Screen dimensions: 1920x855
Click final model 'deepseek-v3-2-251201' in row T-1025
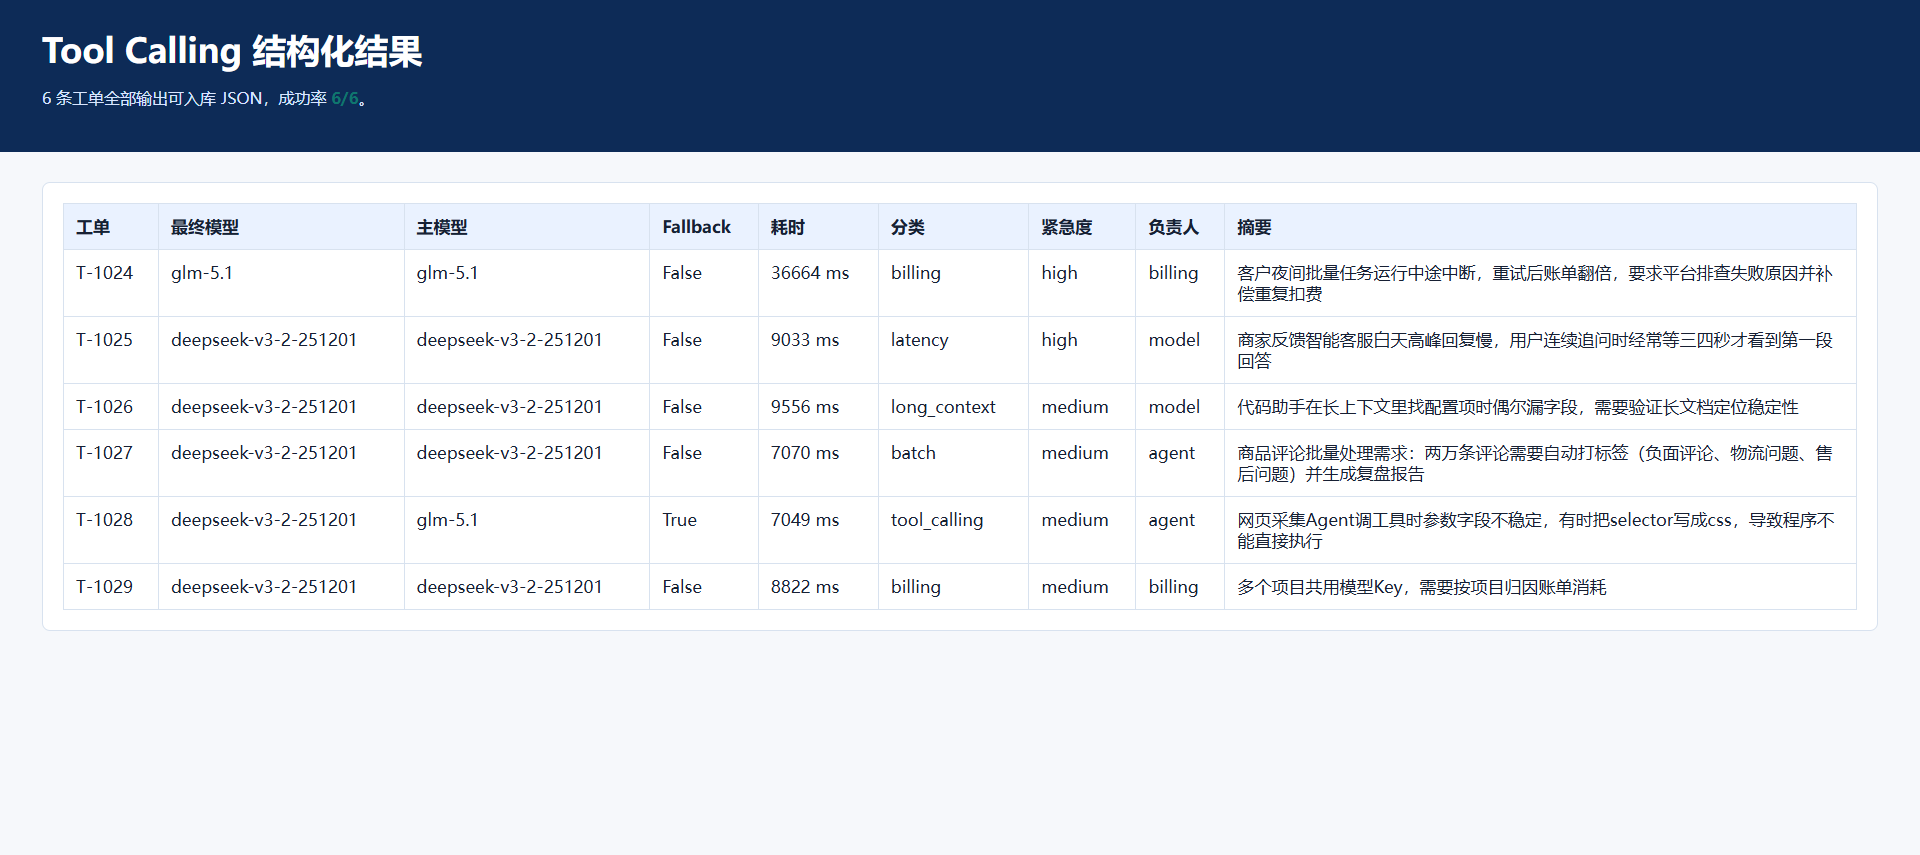click(264, 340)
